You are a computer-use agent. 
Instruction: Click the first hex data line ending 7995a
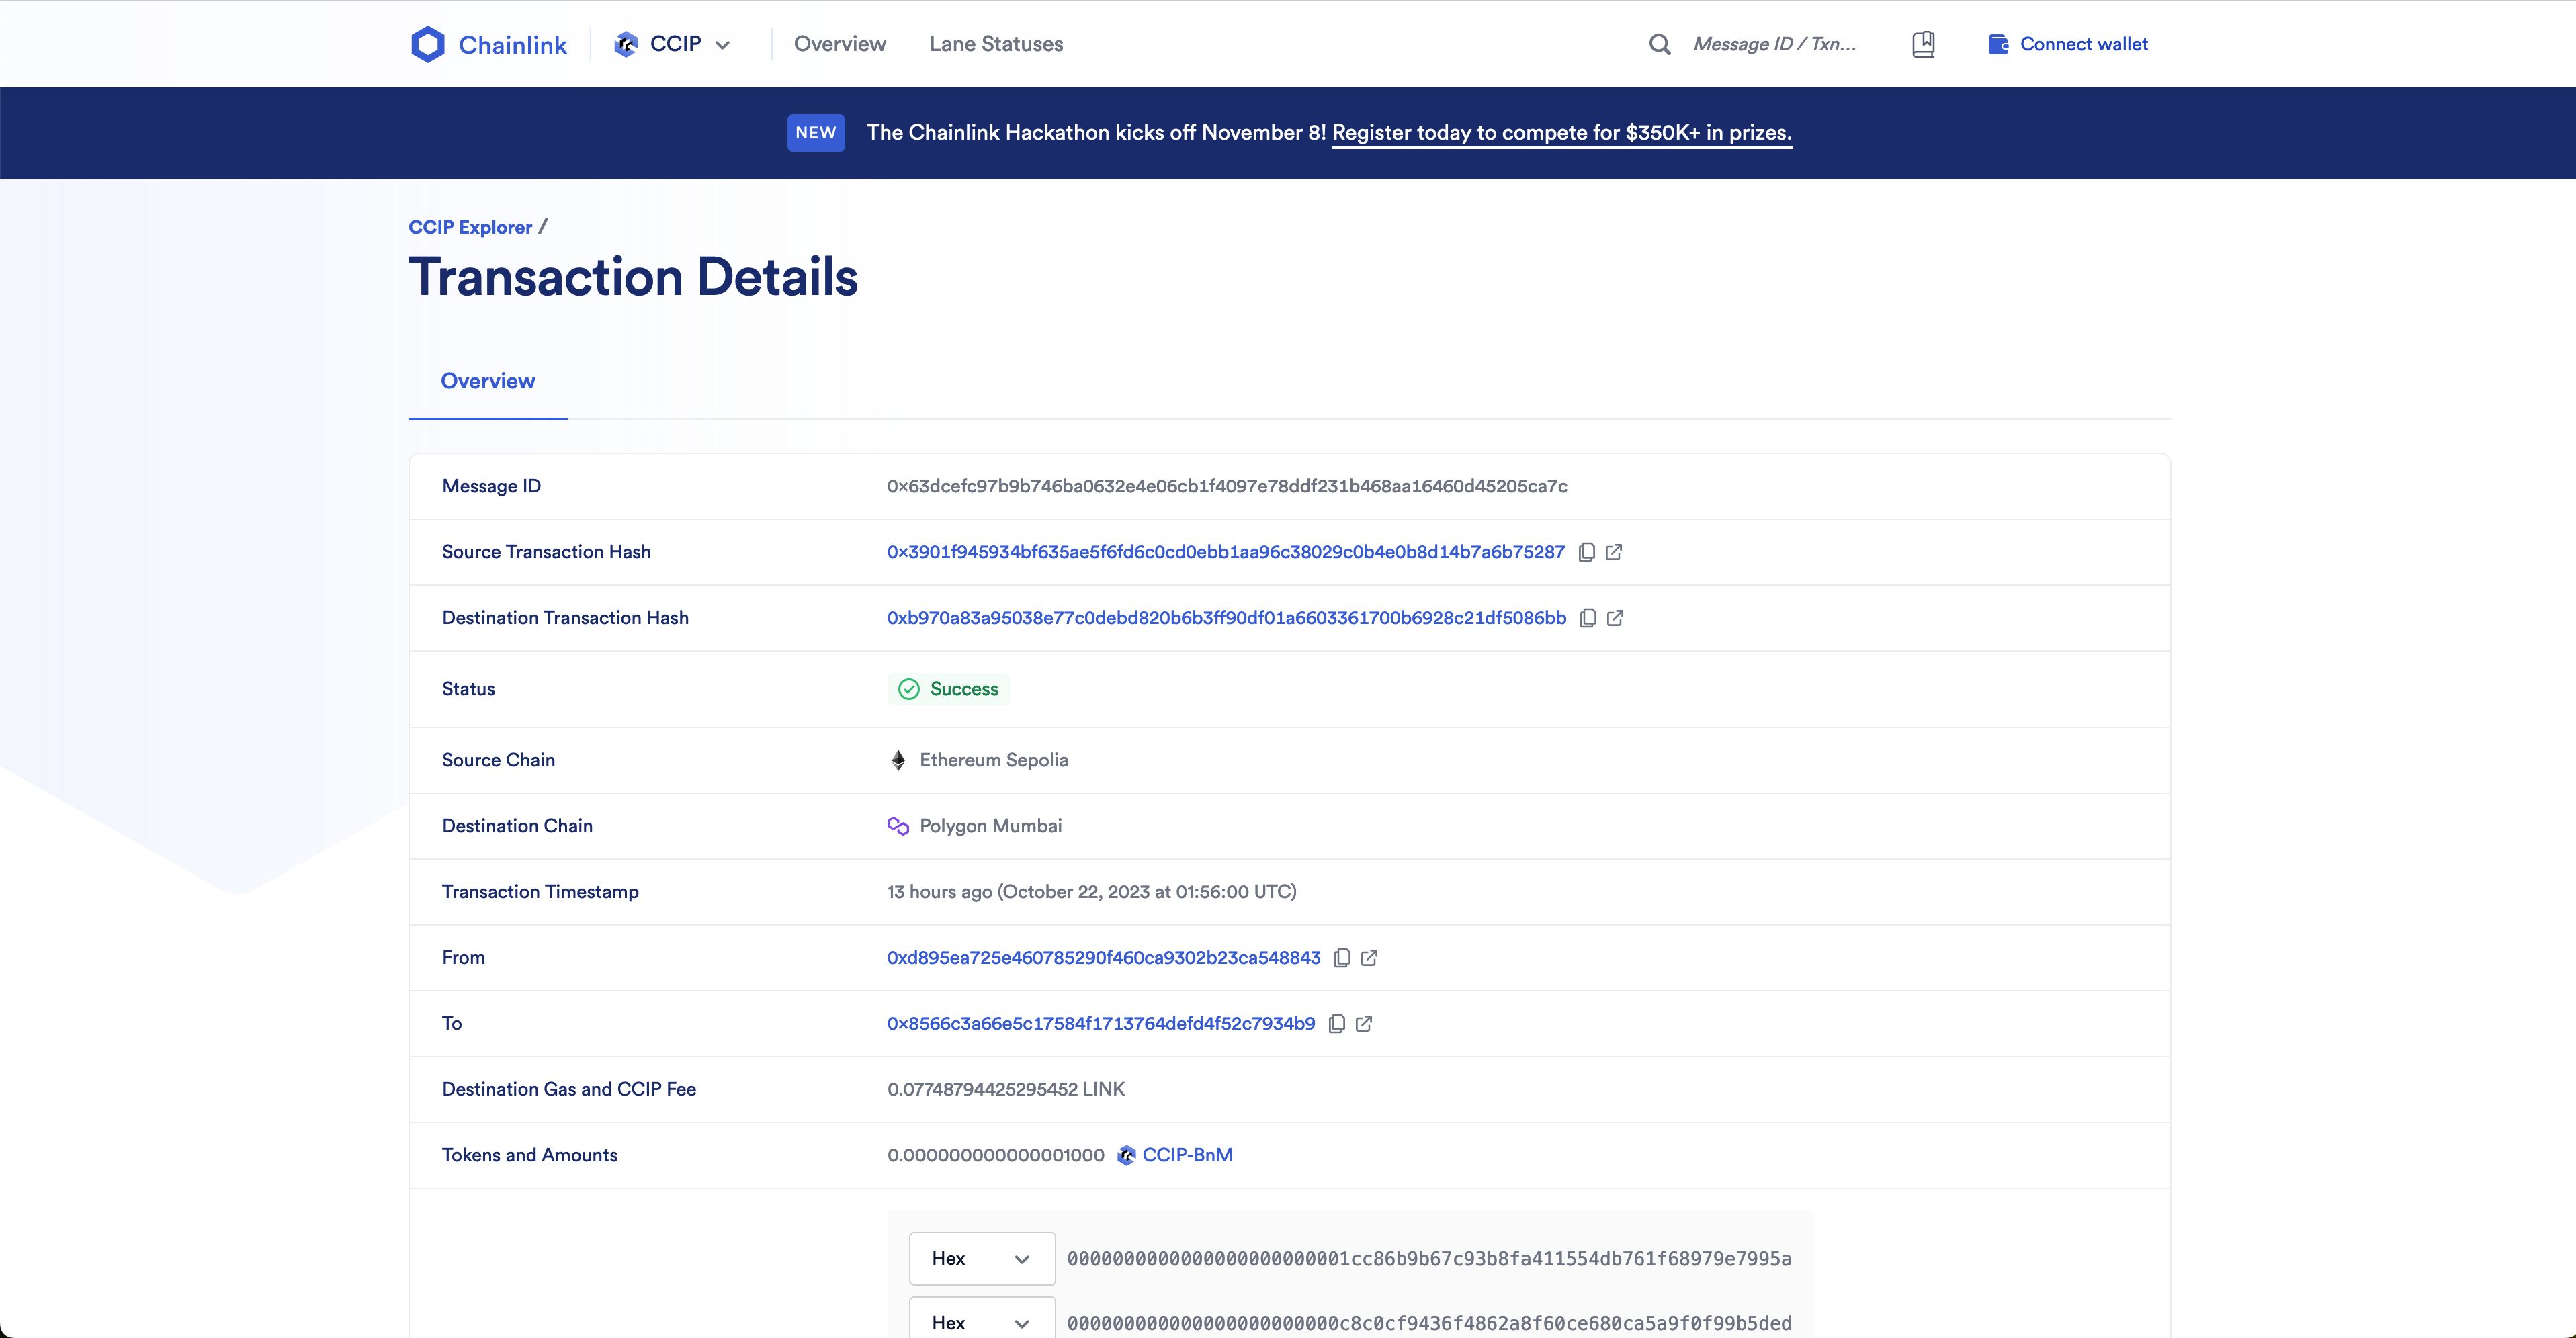(x=1429, y=1259)
